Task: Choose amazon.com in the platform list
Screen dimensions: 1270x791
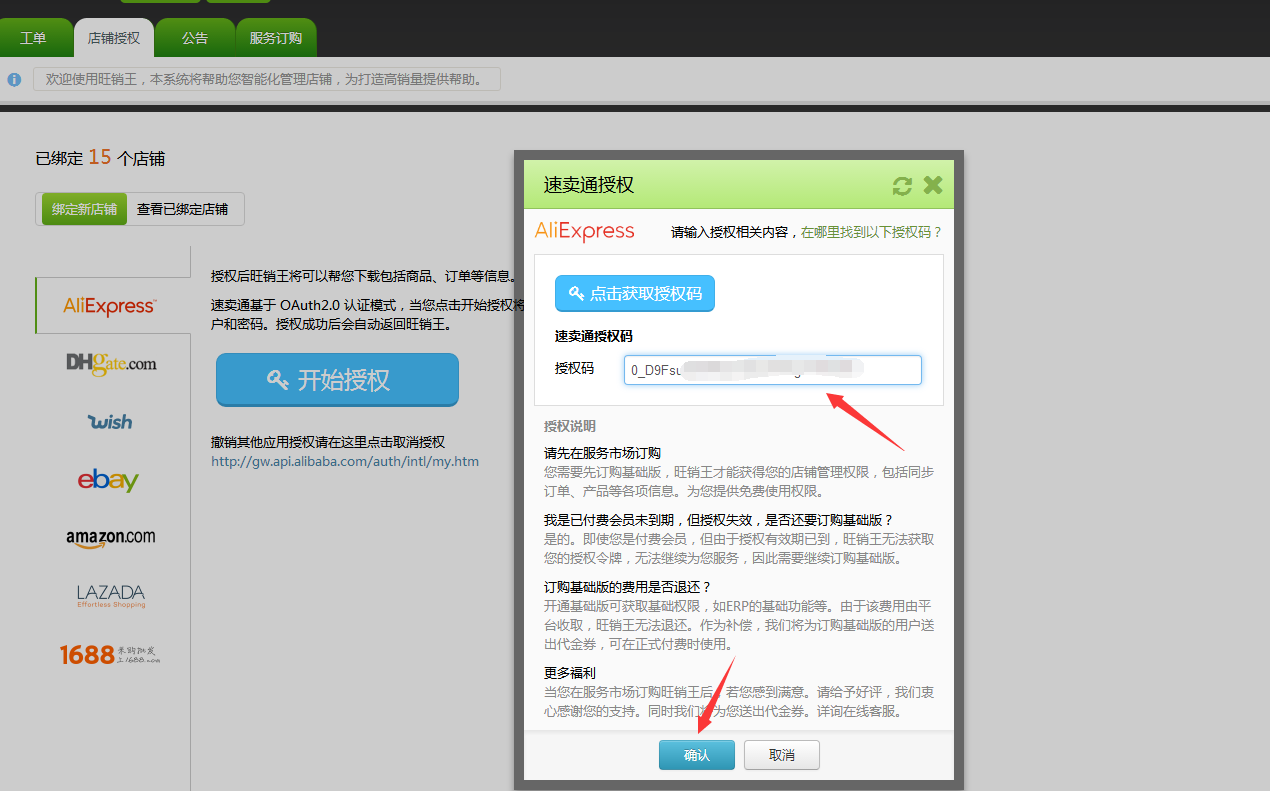Action: [111, 538]
